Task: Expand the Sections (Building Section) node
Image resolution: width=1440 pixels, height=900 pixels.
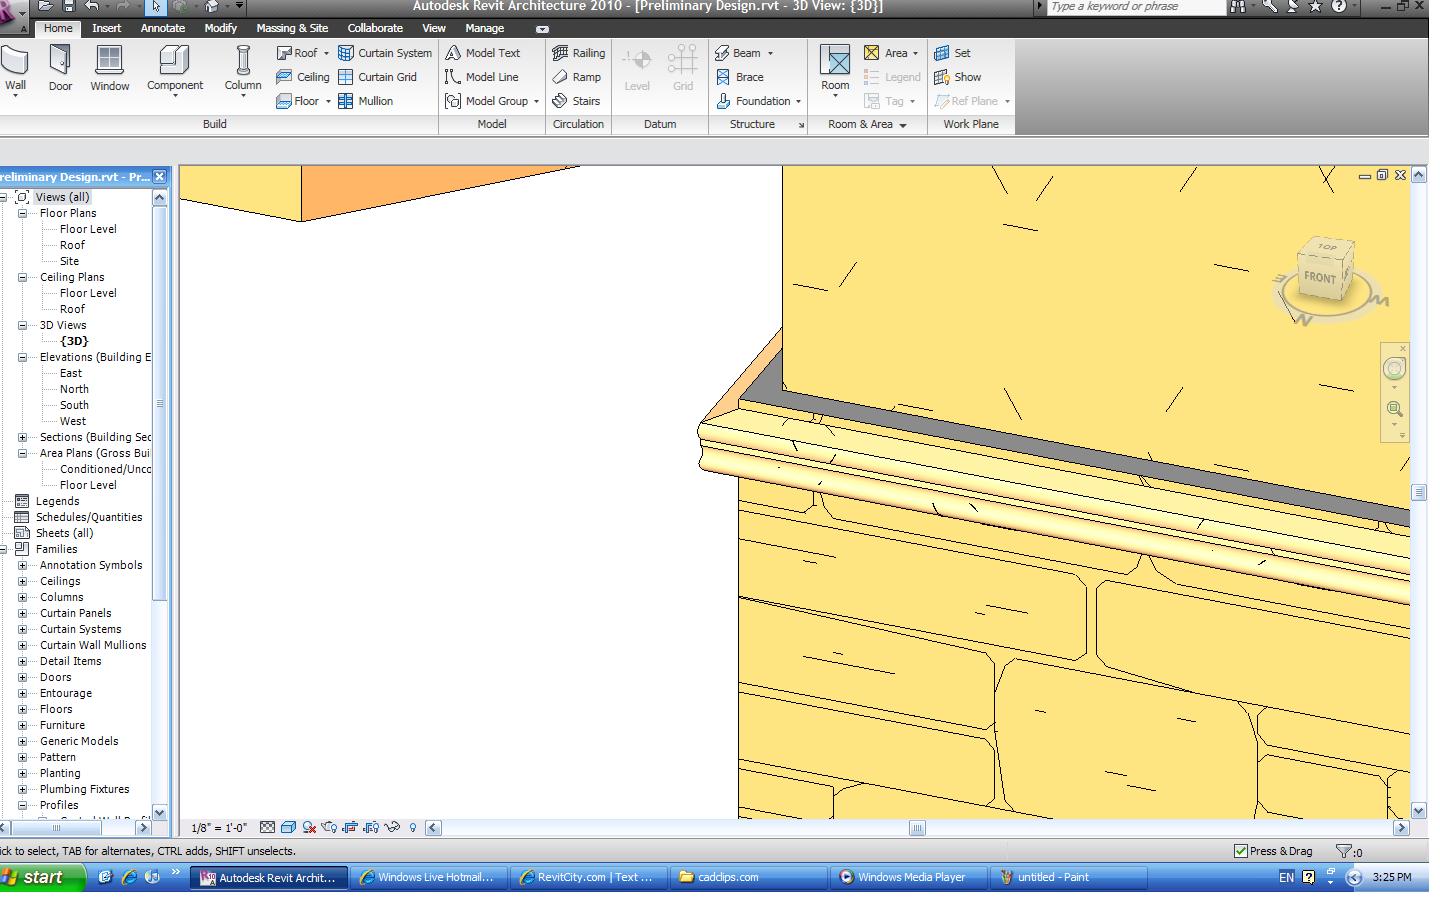Action: coord(22,437)
